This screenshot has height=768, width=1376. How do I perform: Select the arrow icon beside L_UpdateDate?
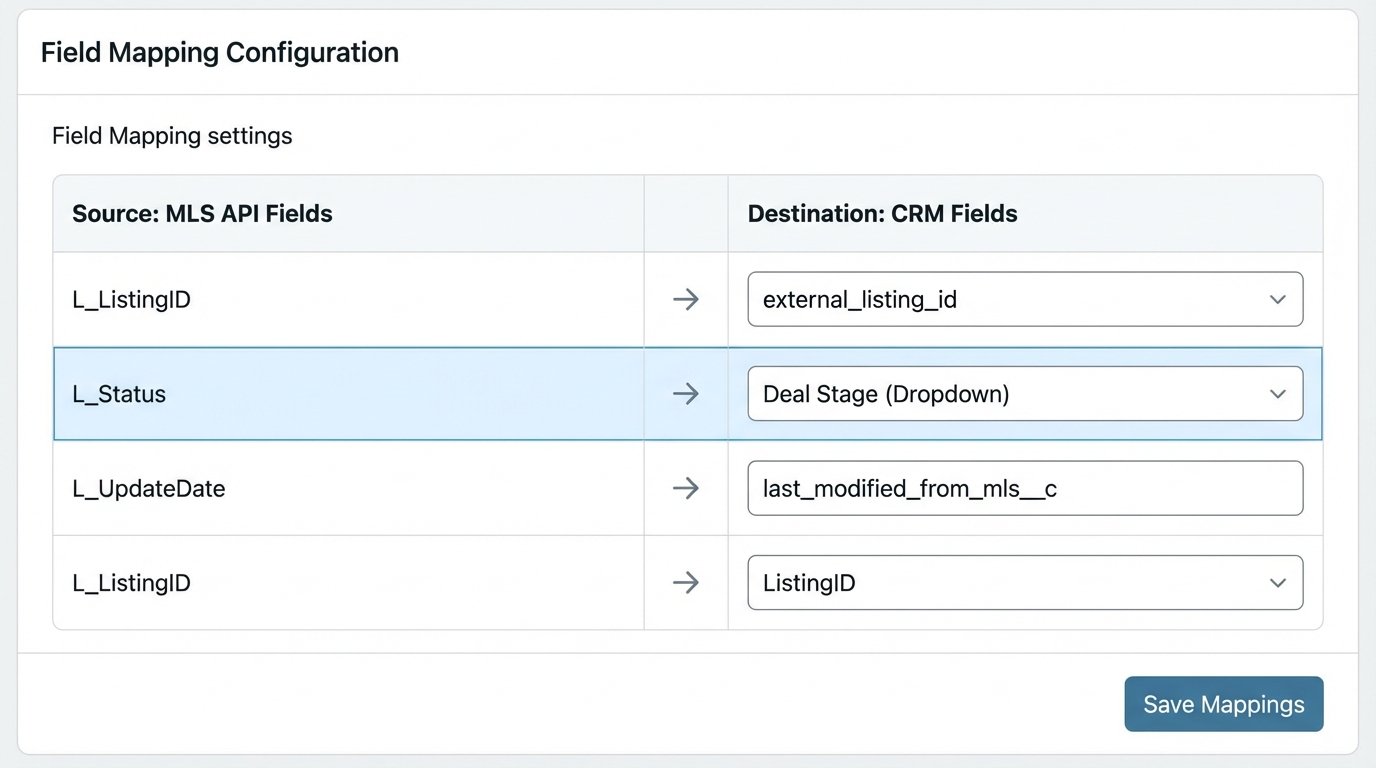[x=685, y=488]
